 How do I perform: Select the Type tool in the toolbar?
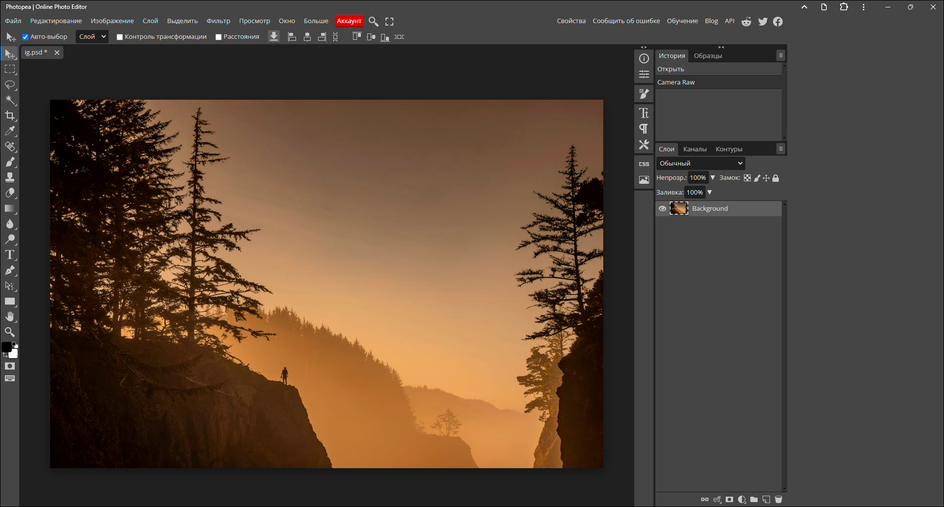point(10,255)
